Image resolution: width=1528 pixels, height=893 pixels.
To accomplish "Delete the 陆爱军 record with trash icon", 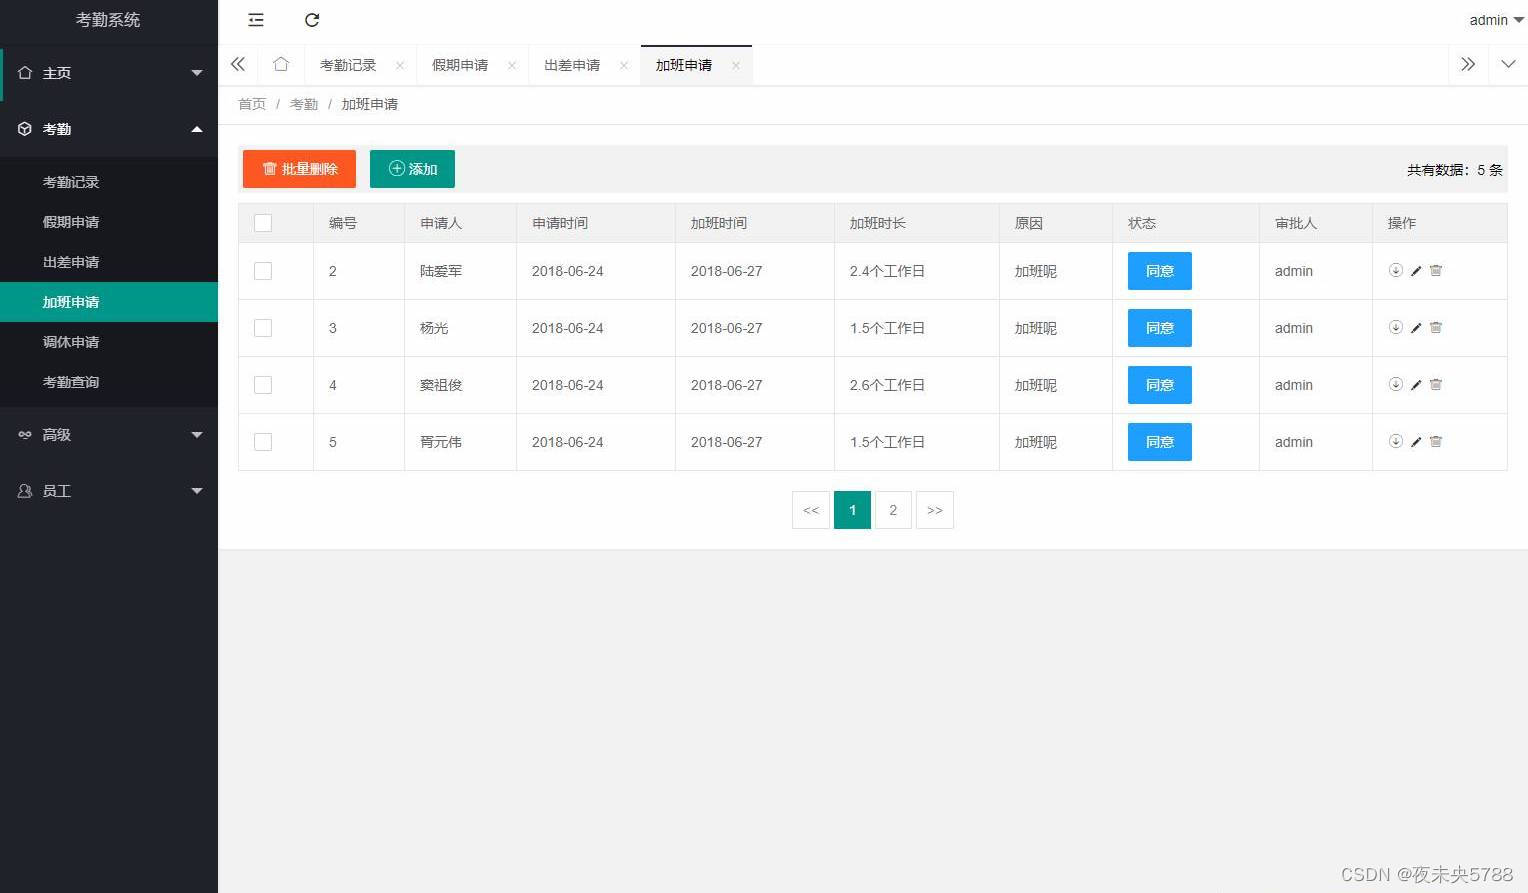I will [1436, 270].
